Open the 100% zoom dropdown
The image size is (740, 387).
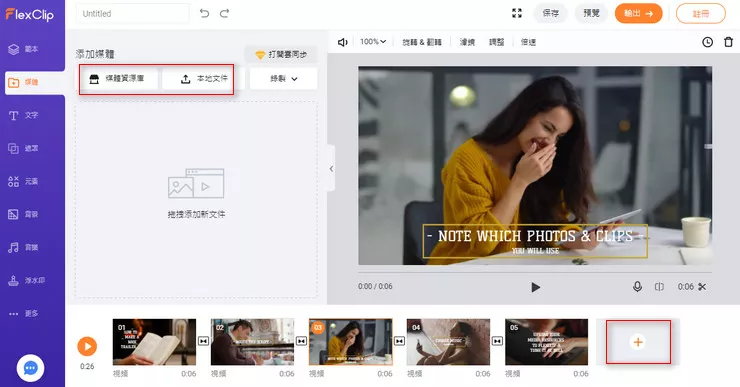pos(373,42)
